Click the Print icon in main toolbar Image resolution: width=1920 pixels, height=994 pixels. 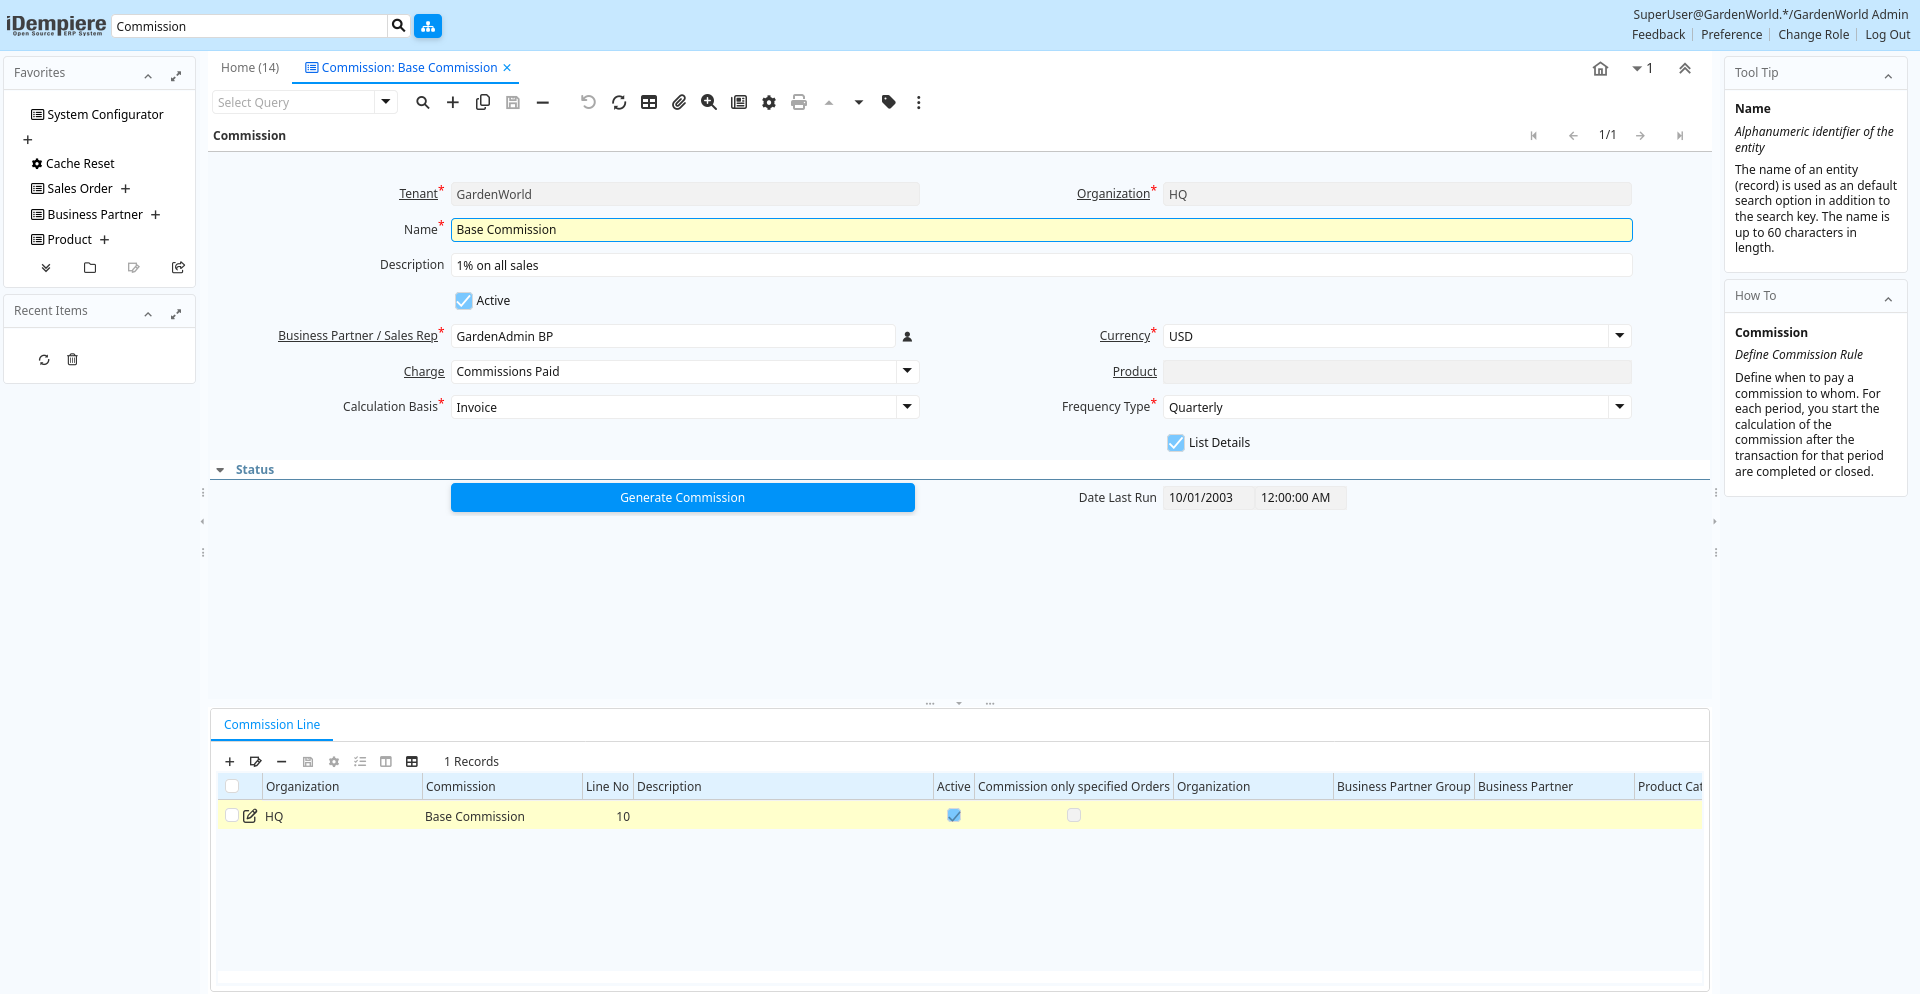798,102
